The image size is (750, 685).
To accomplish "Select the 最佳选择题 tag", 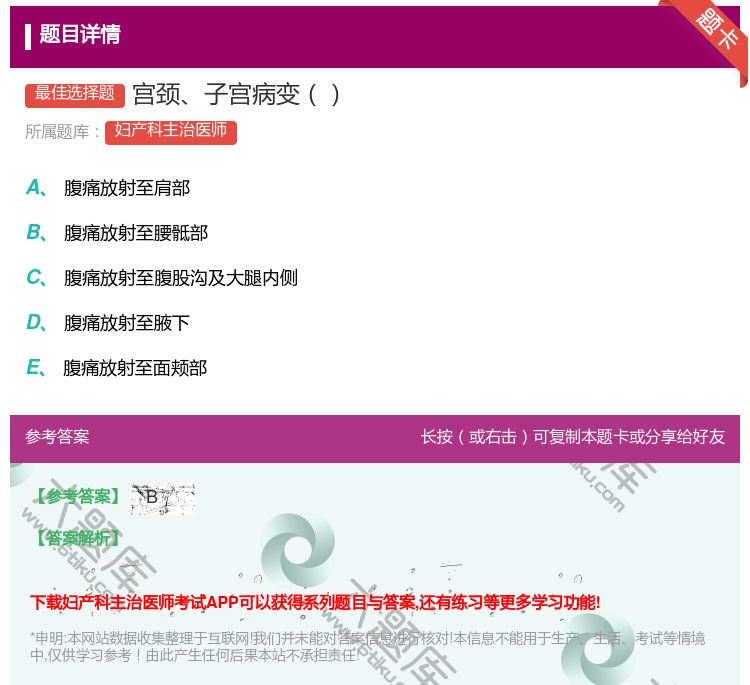I will click(75, 95).
